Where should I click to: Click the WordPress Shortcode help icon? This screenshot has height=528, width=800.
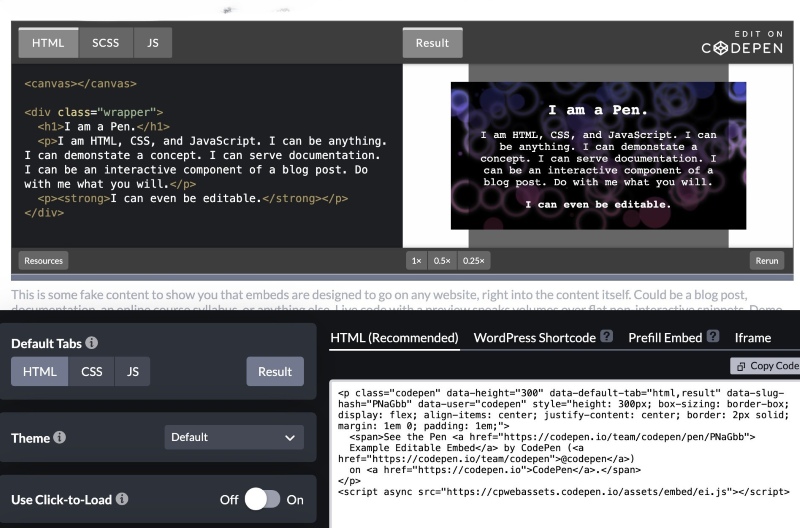(606, 336)
